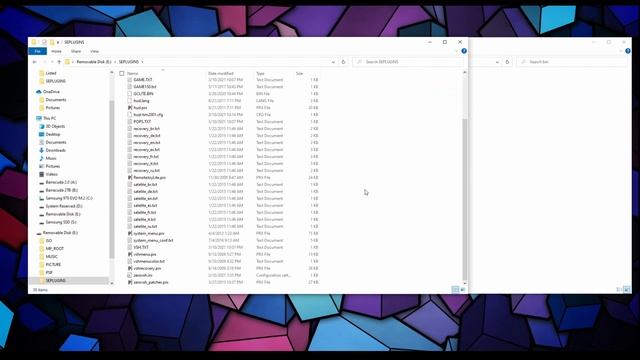Switch to details view in SEPLUGINS window
Viewport: 640px width, 360px height.
click(x=455, y=289)
